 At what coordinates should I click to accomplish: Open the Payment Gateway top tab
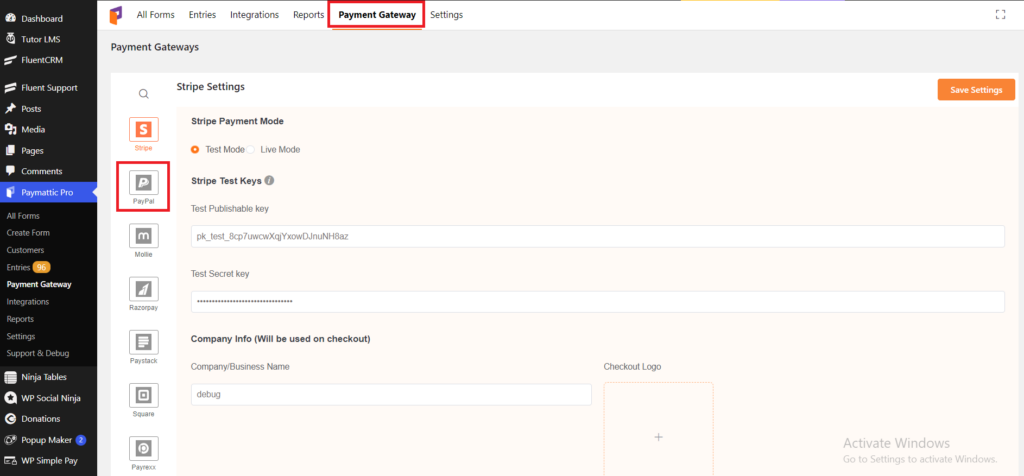[x=377, y=14]
